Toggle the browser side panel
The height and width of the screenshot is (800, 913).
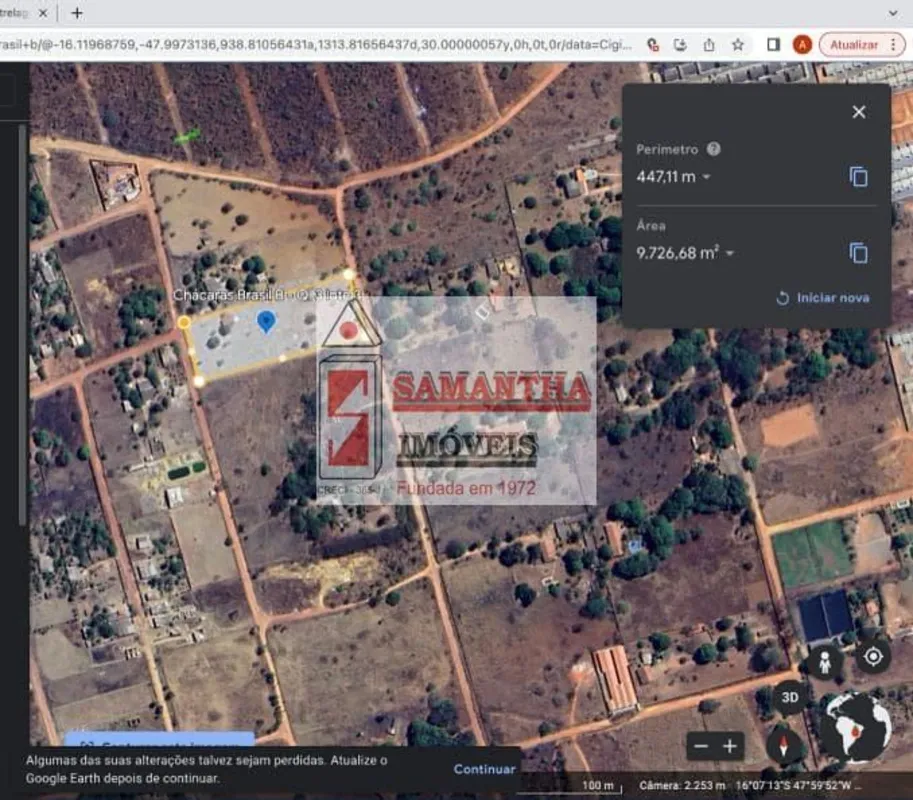pyautogui.click(x=773, y=45)
